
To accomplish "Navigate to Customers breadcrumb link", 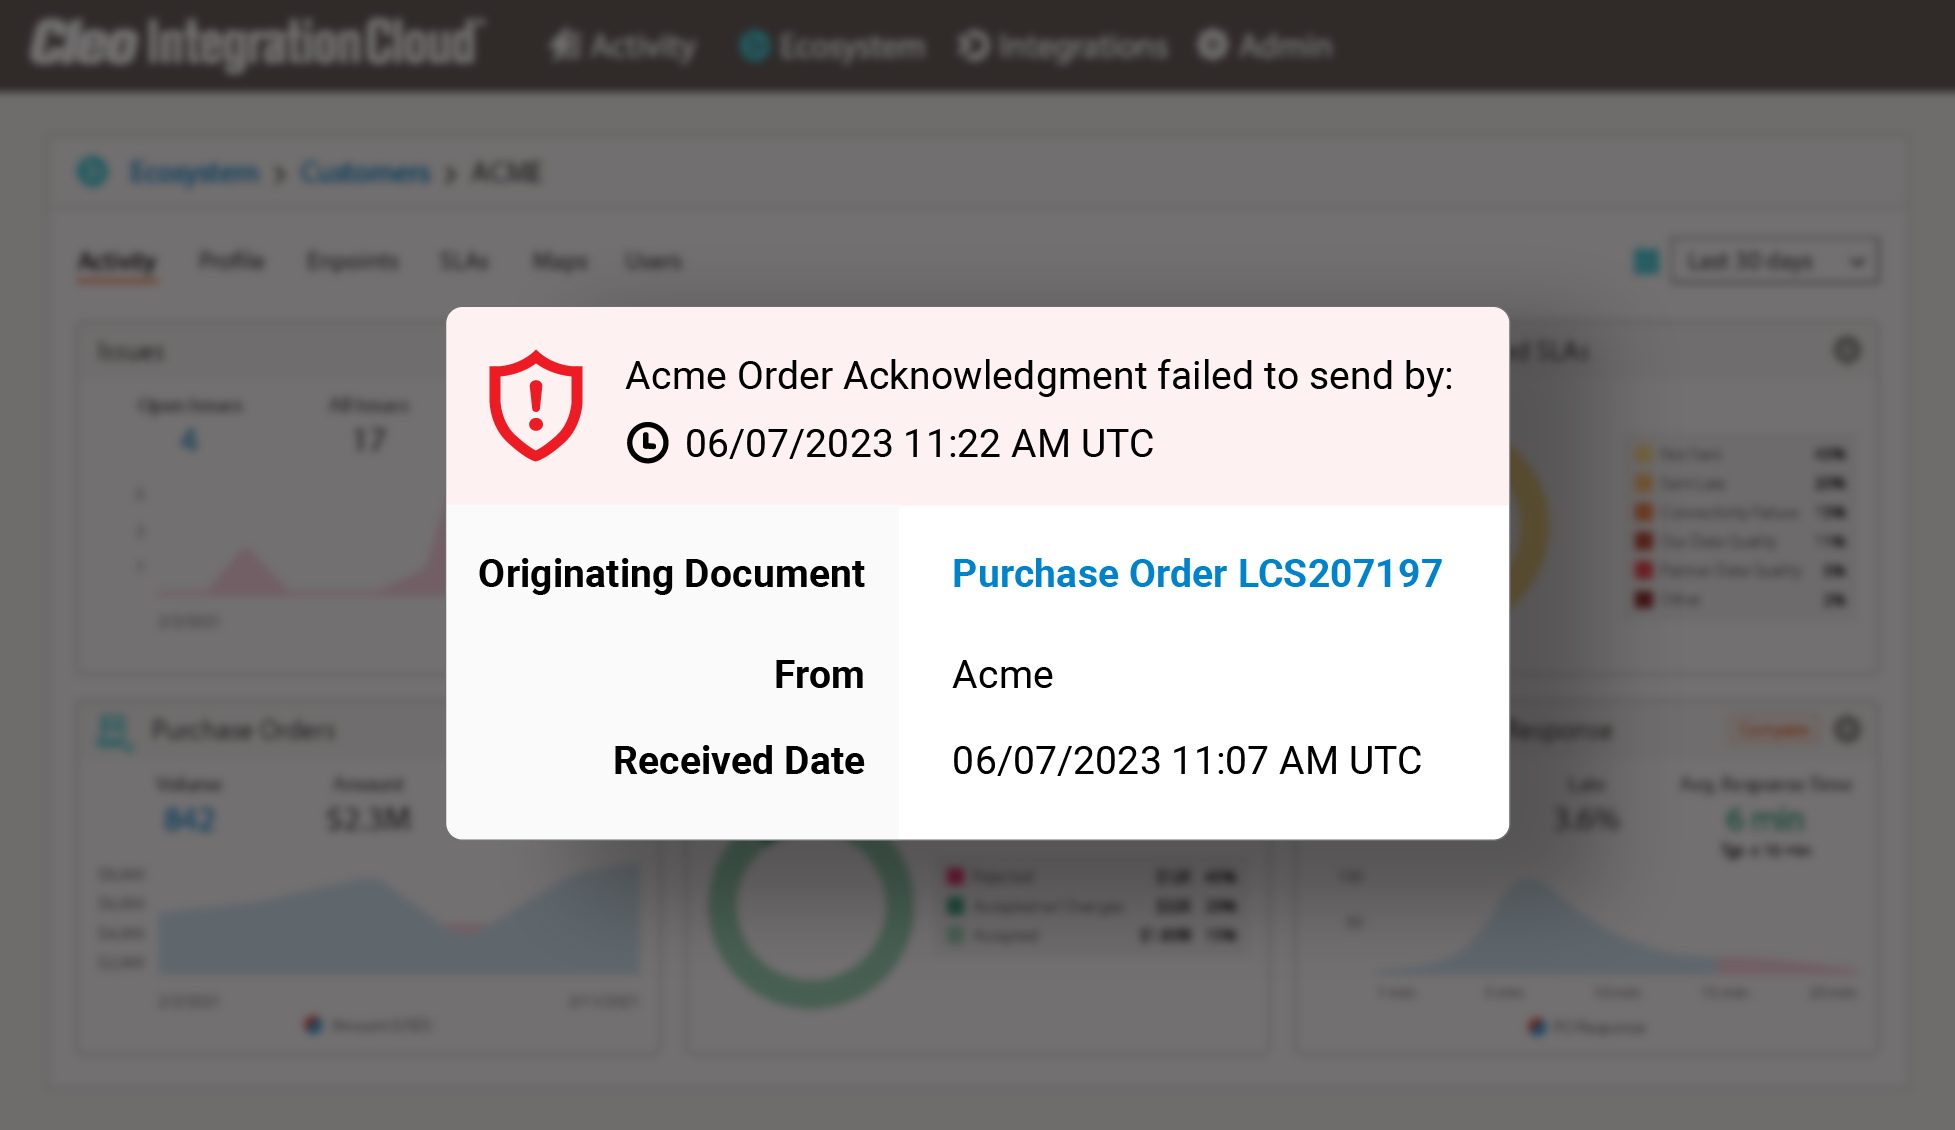I will coord(366,172).
